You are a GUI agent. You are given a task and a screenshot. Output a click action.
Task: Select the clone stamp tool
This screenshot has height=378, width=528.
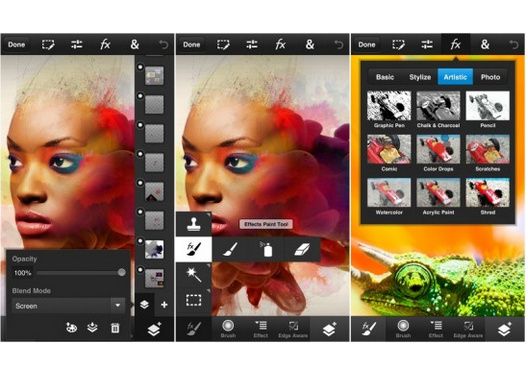[194, 224]
